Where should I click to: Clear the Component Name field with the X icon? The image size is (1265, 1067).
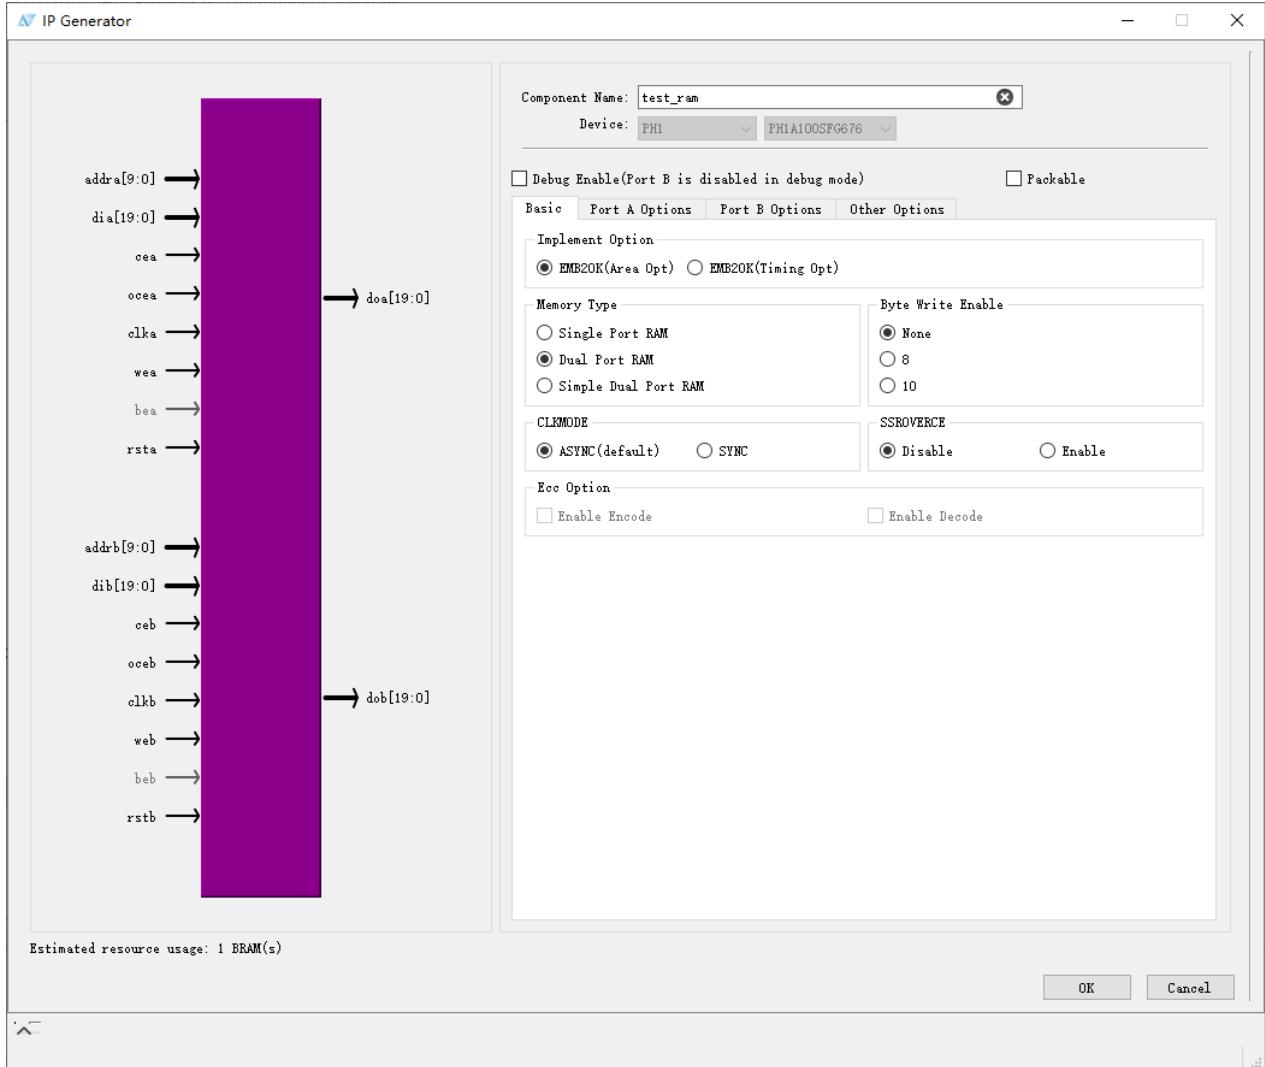1005,97
